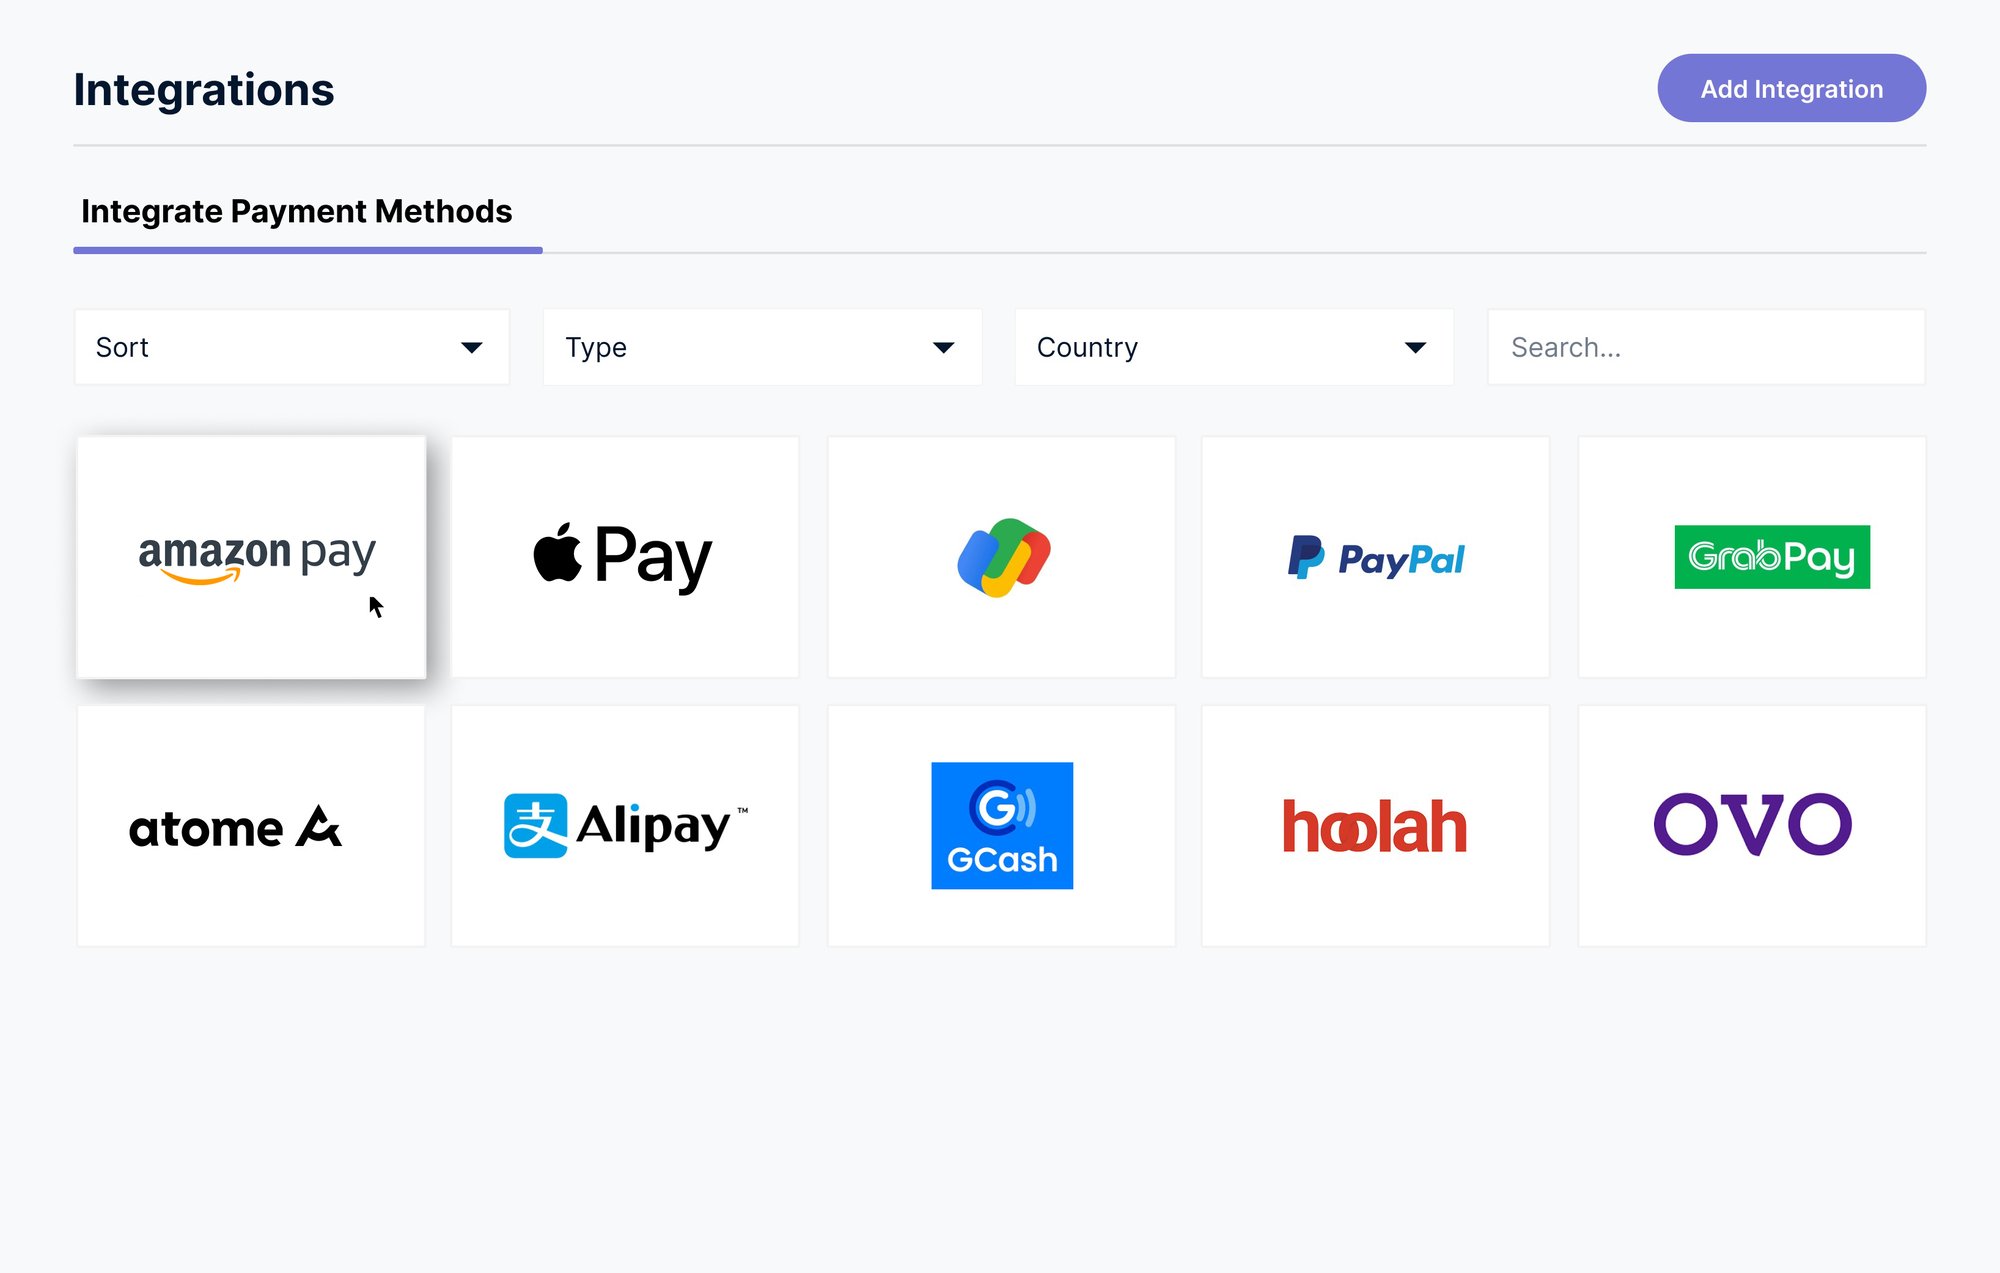2000x1273 pixels.
Task: Open the Google Pay integration icon
Action: coord(1001,556)
